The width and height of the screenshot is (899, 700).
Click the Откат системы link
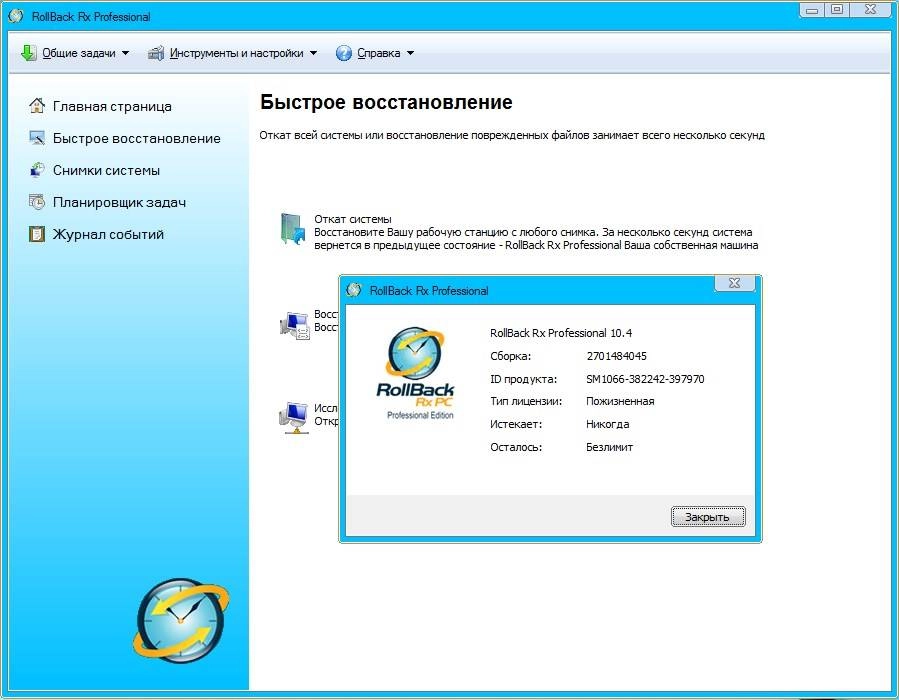(353, 219)
